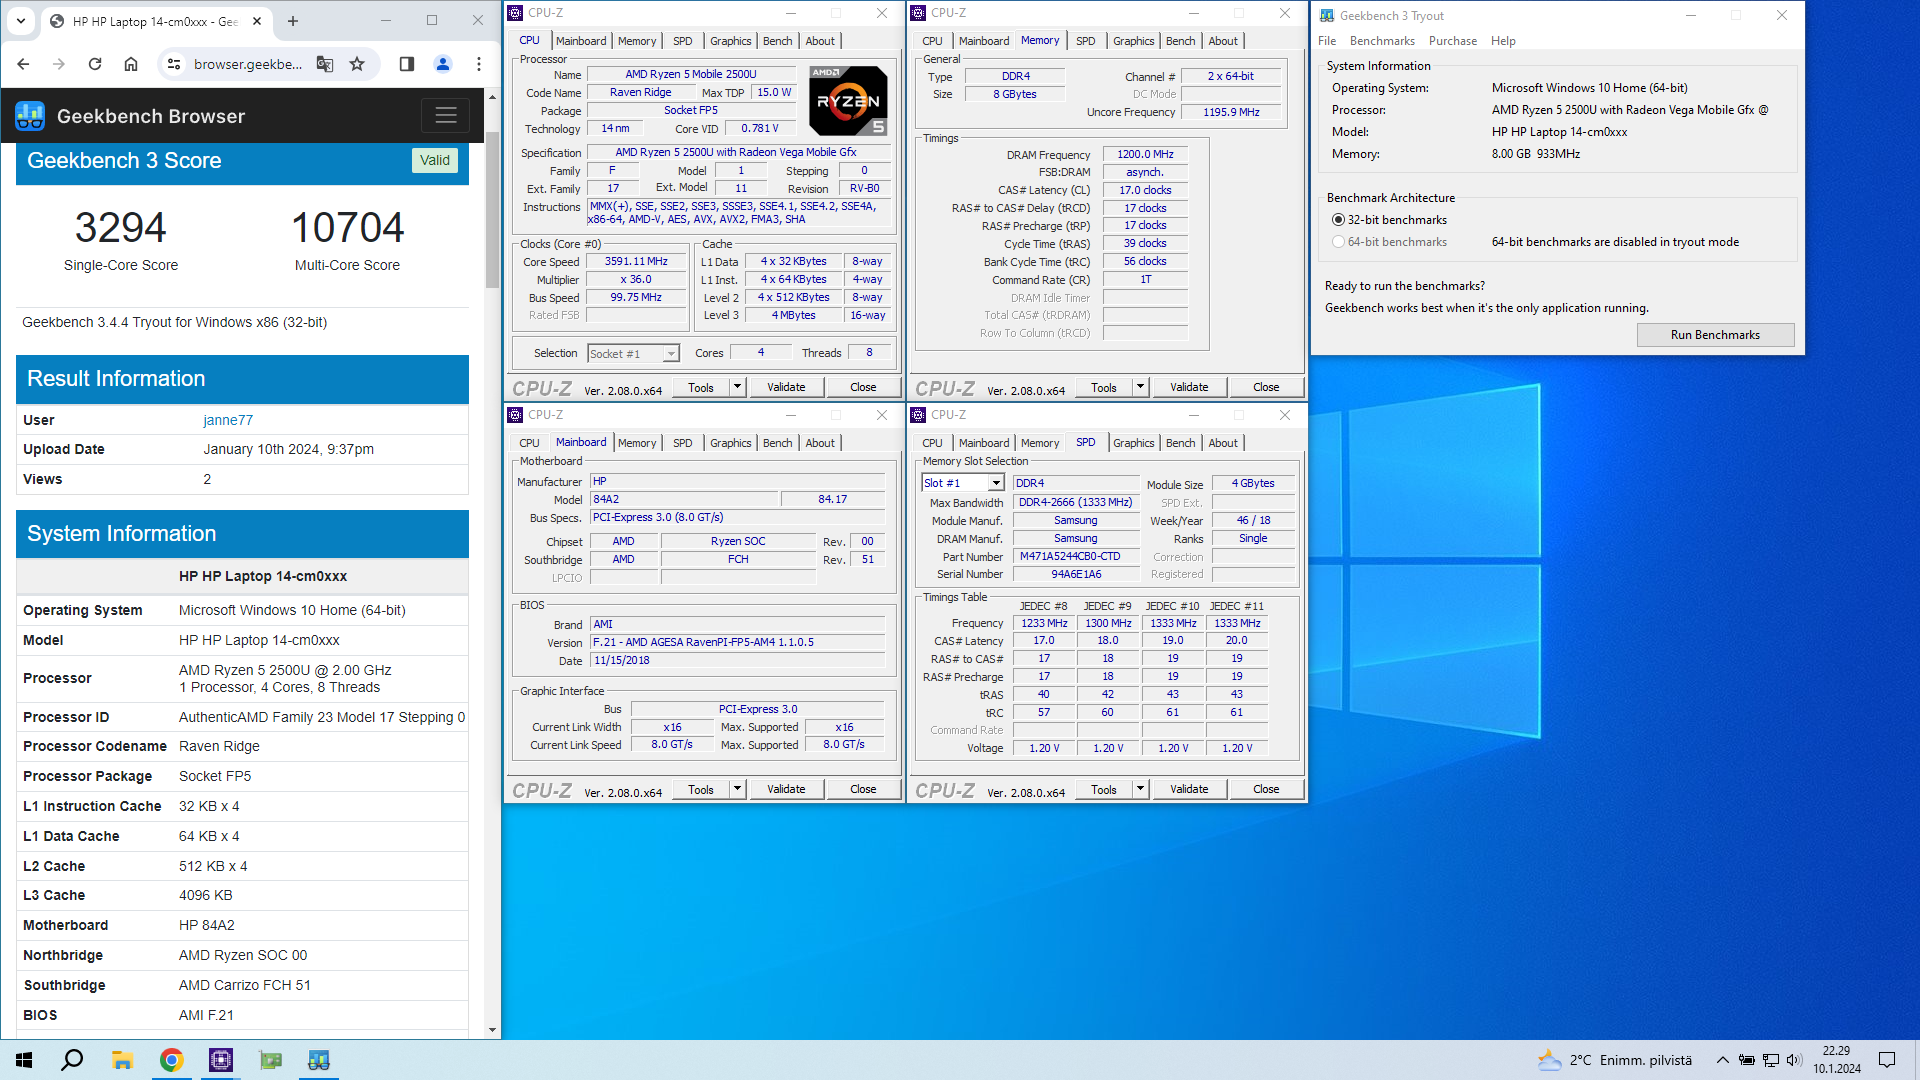
Task: Switch to Mainboard tab in top-left CPU-Z
Action: (581, 41)
